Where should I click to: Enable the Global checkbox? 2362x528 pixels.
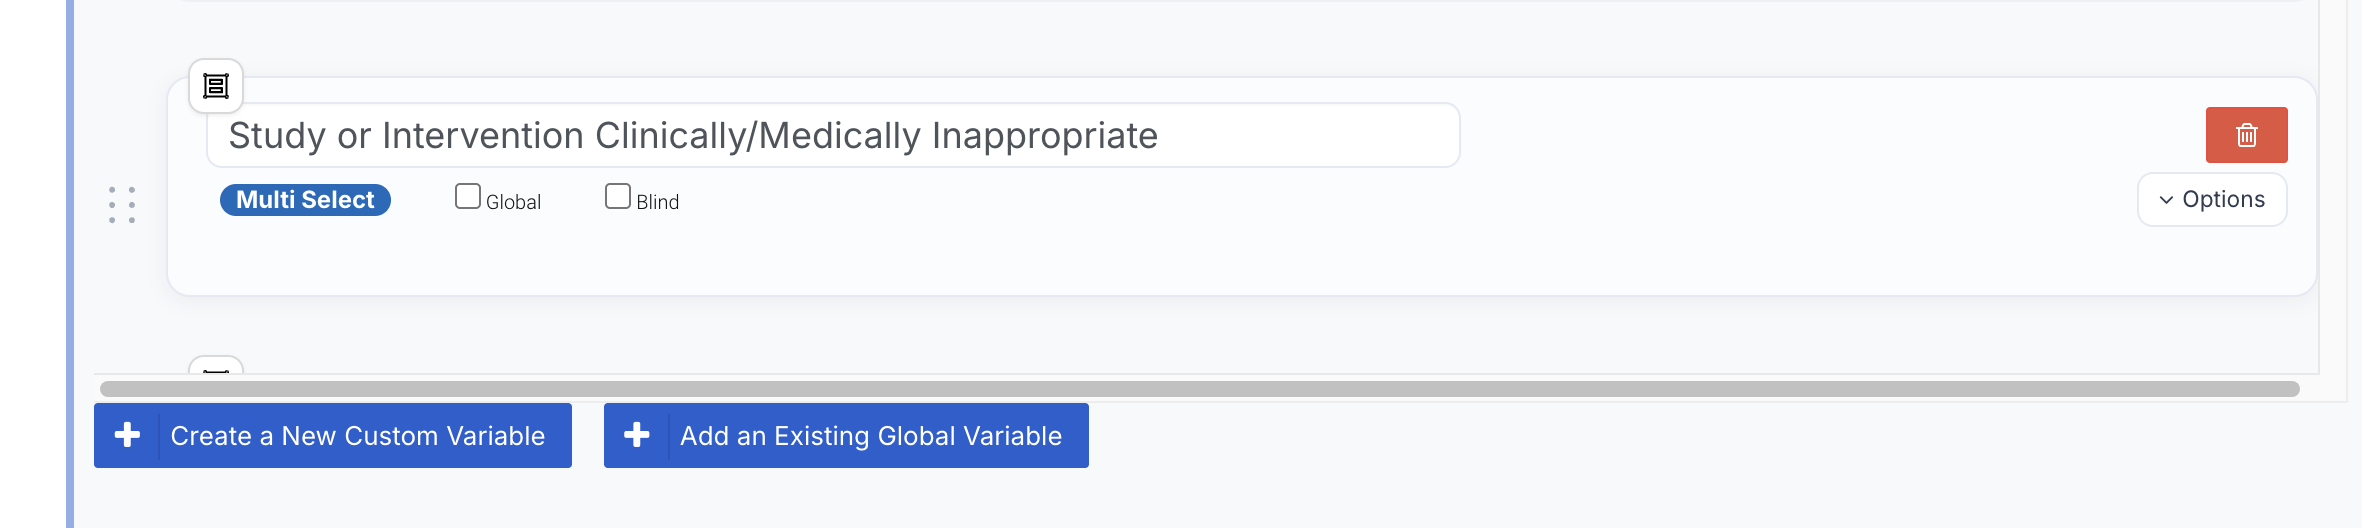click(x=468, y=196)
